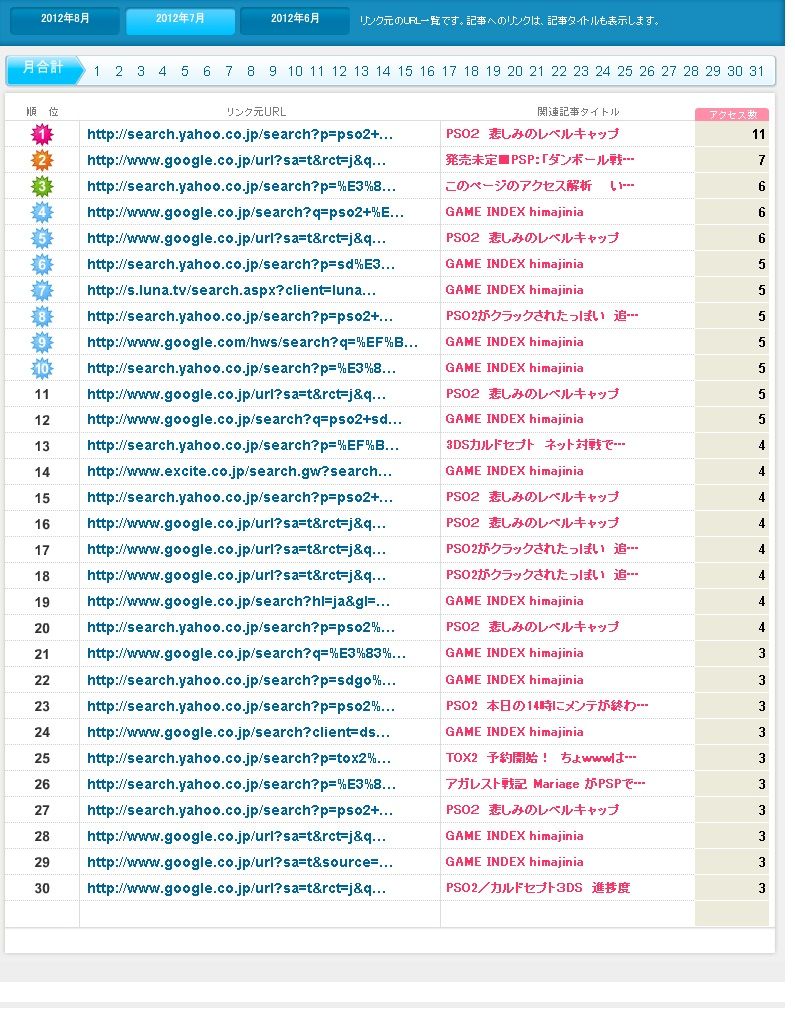The width and height of the screenshot is (795, 1009).
Task: Switch to the 2012年7月 month tab
Action: 180,20
